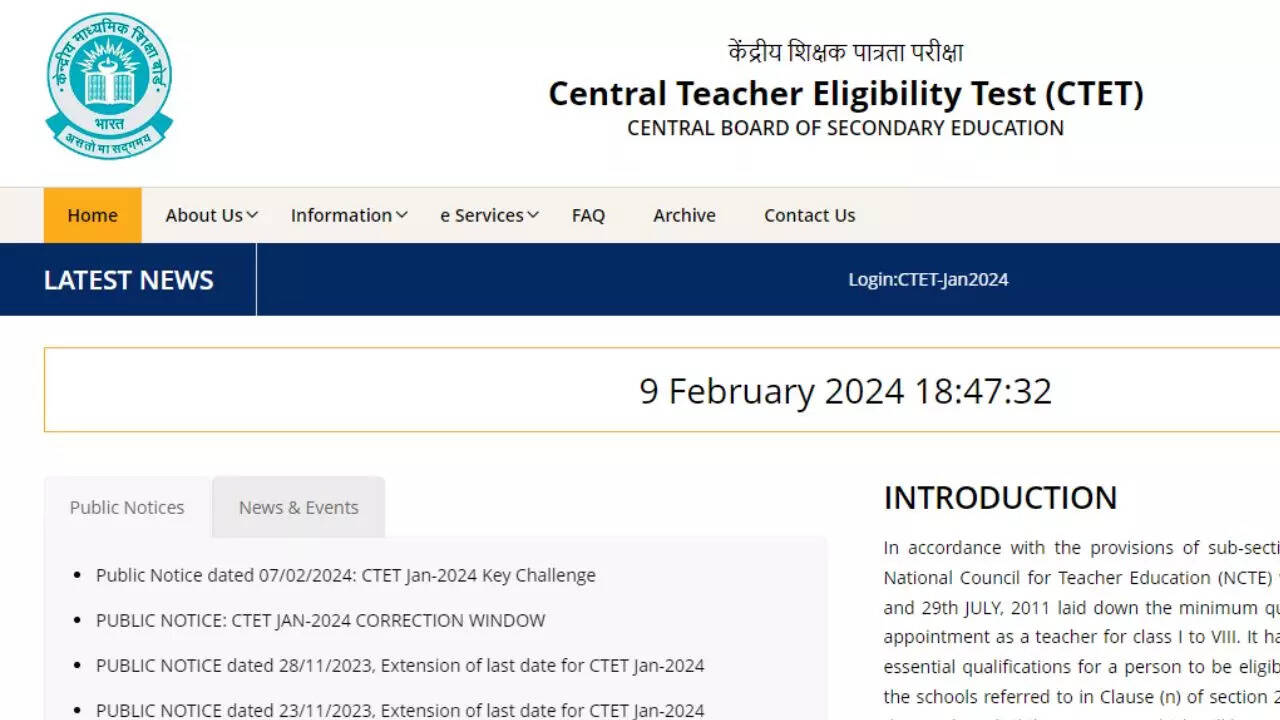1280x720 pixels.
Task: Go to the Home menu item
Action: pos(92,215)
